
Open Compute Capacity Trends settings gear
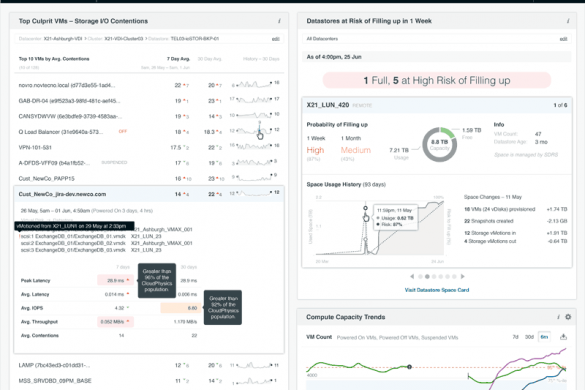point(568,317)
